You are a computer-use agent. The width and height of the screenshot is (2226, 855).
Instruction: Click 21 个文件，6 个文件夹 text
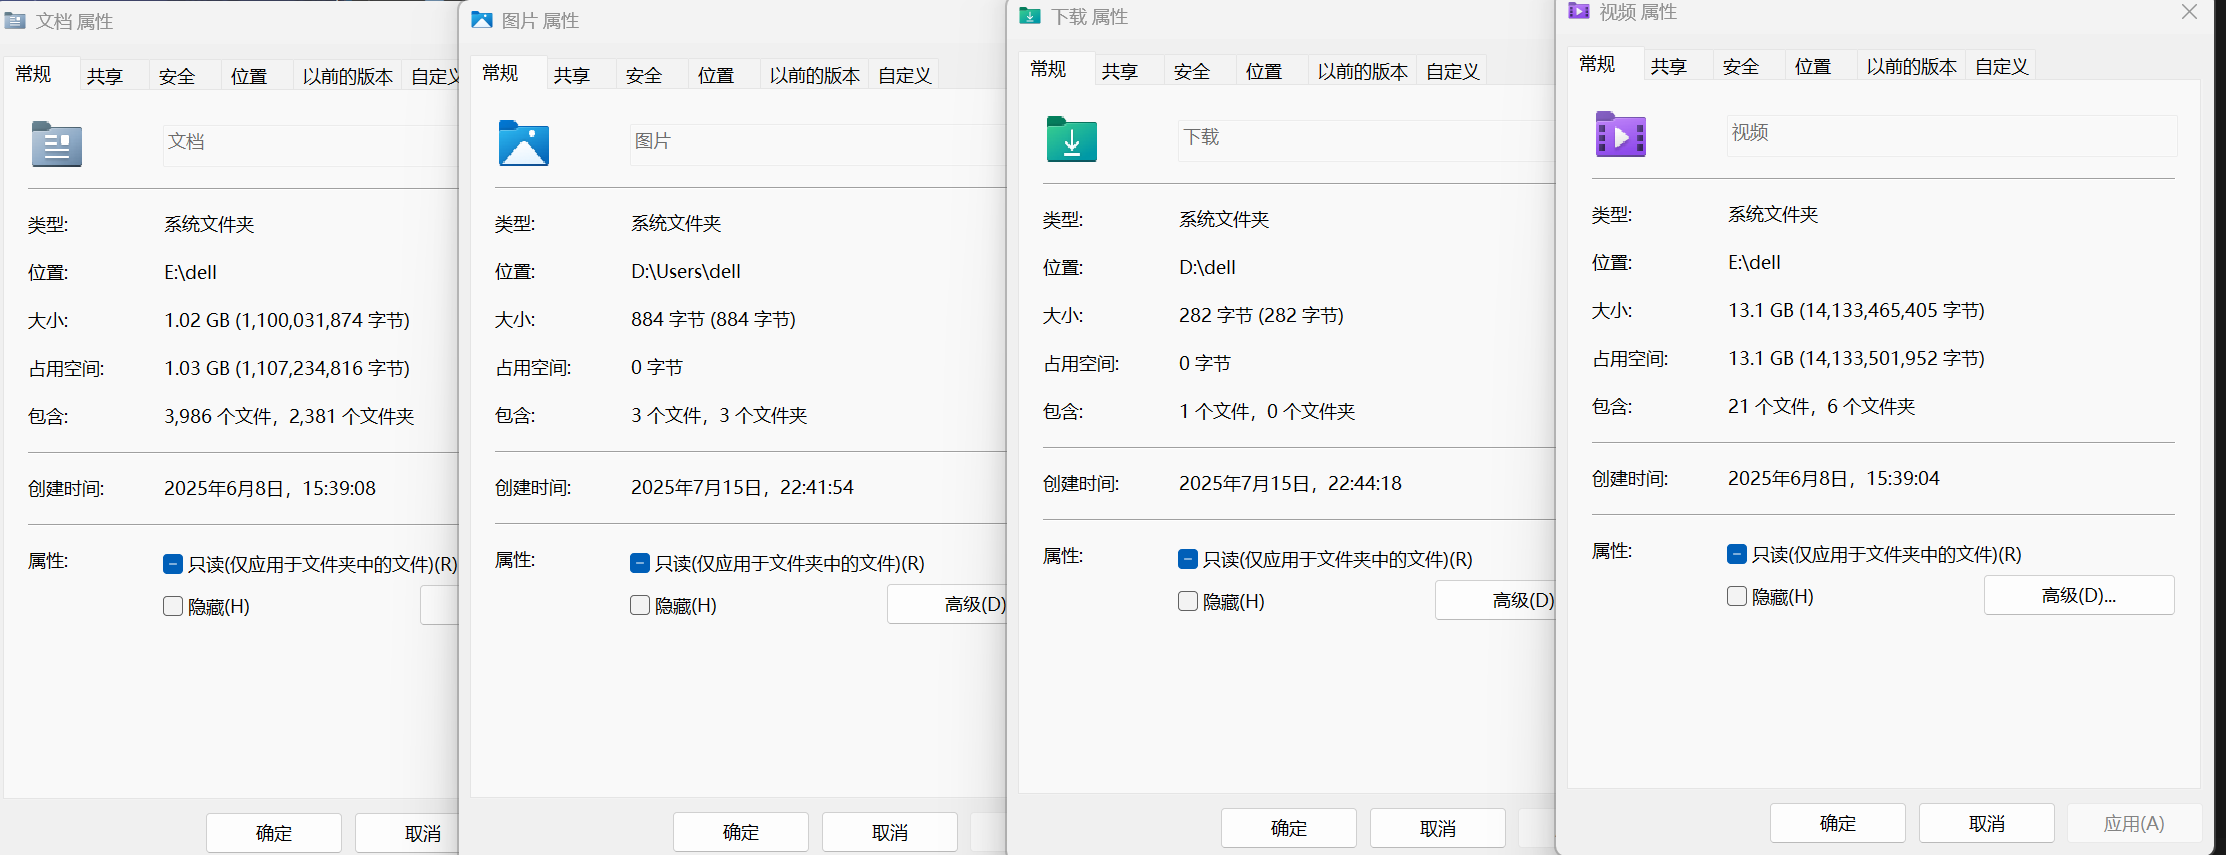1821,406
